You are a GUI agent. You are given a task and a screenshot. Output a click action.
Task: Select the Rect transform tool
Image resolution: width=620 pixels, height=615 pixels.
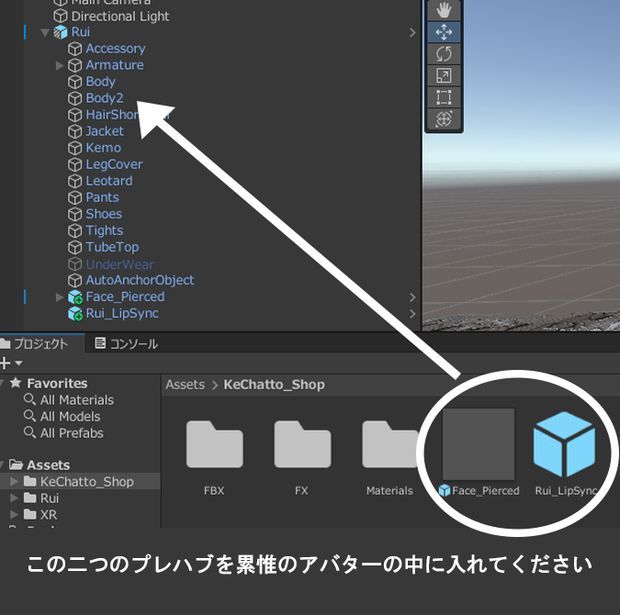pyautogui.click(x=444, y=97)
